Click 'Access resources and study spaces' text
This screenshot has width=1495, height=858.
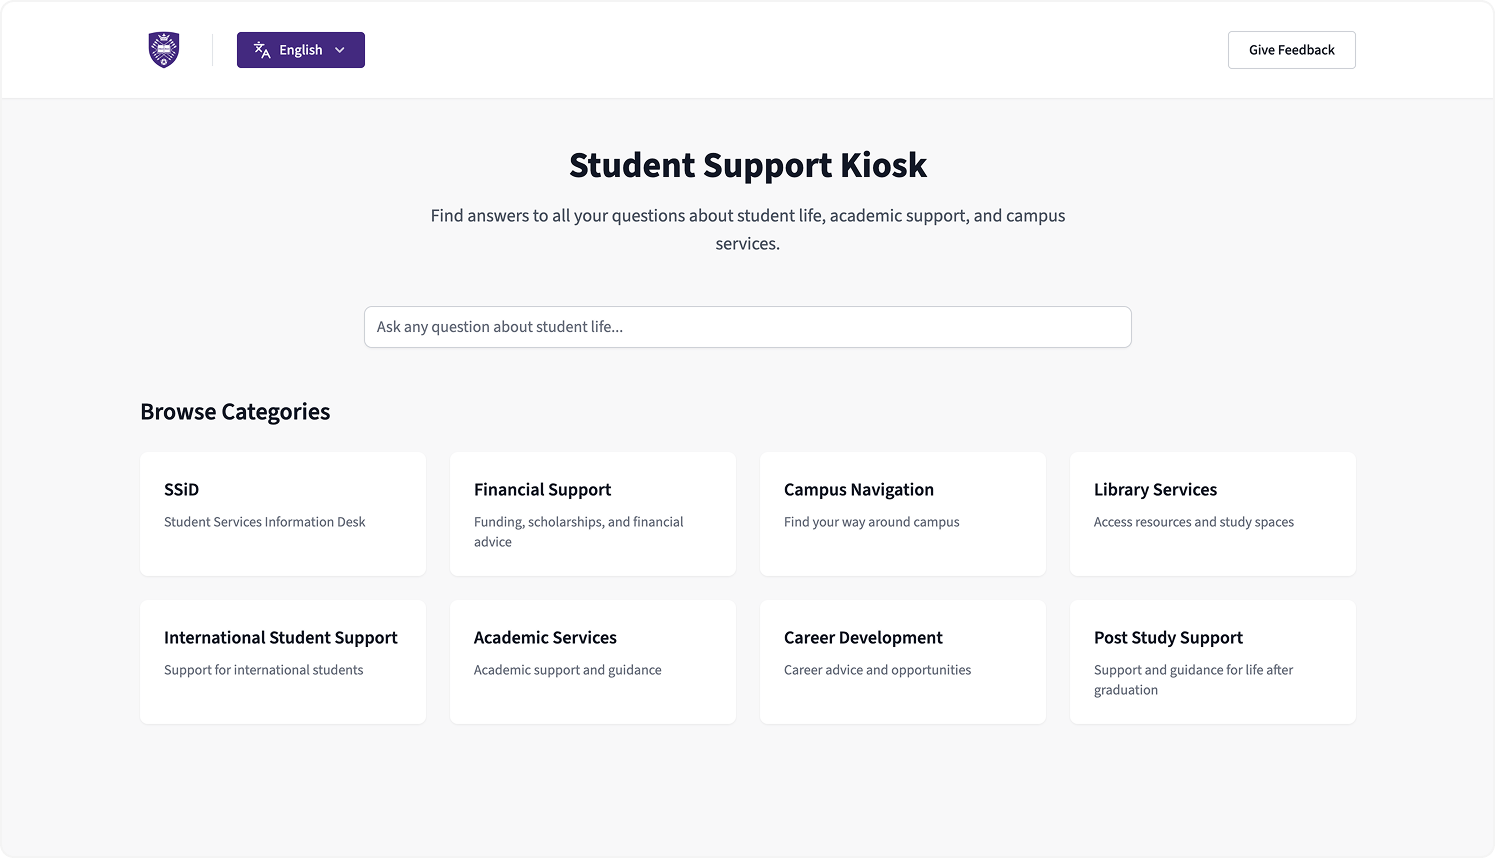click(x=1193, y=521)
